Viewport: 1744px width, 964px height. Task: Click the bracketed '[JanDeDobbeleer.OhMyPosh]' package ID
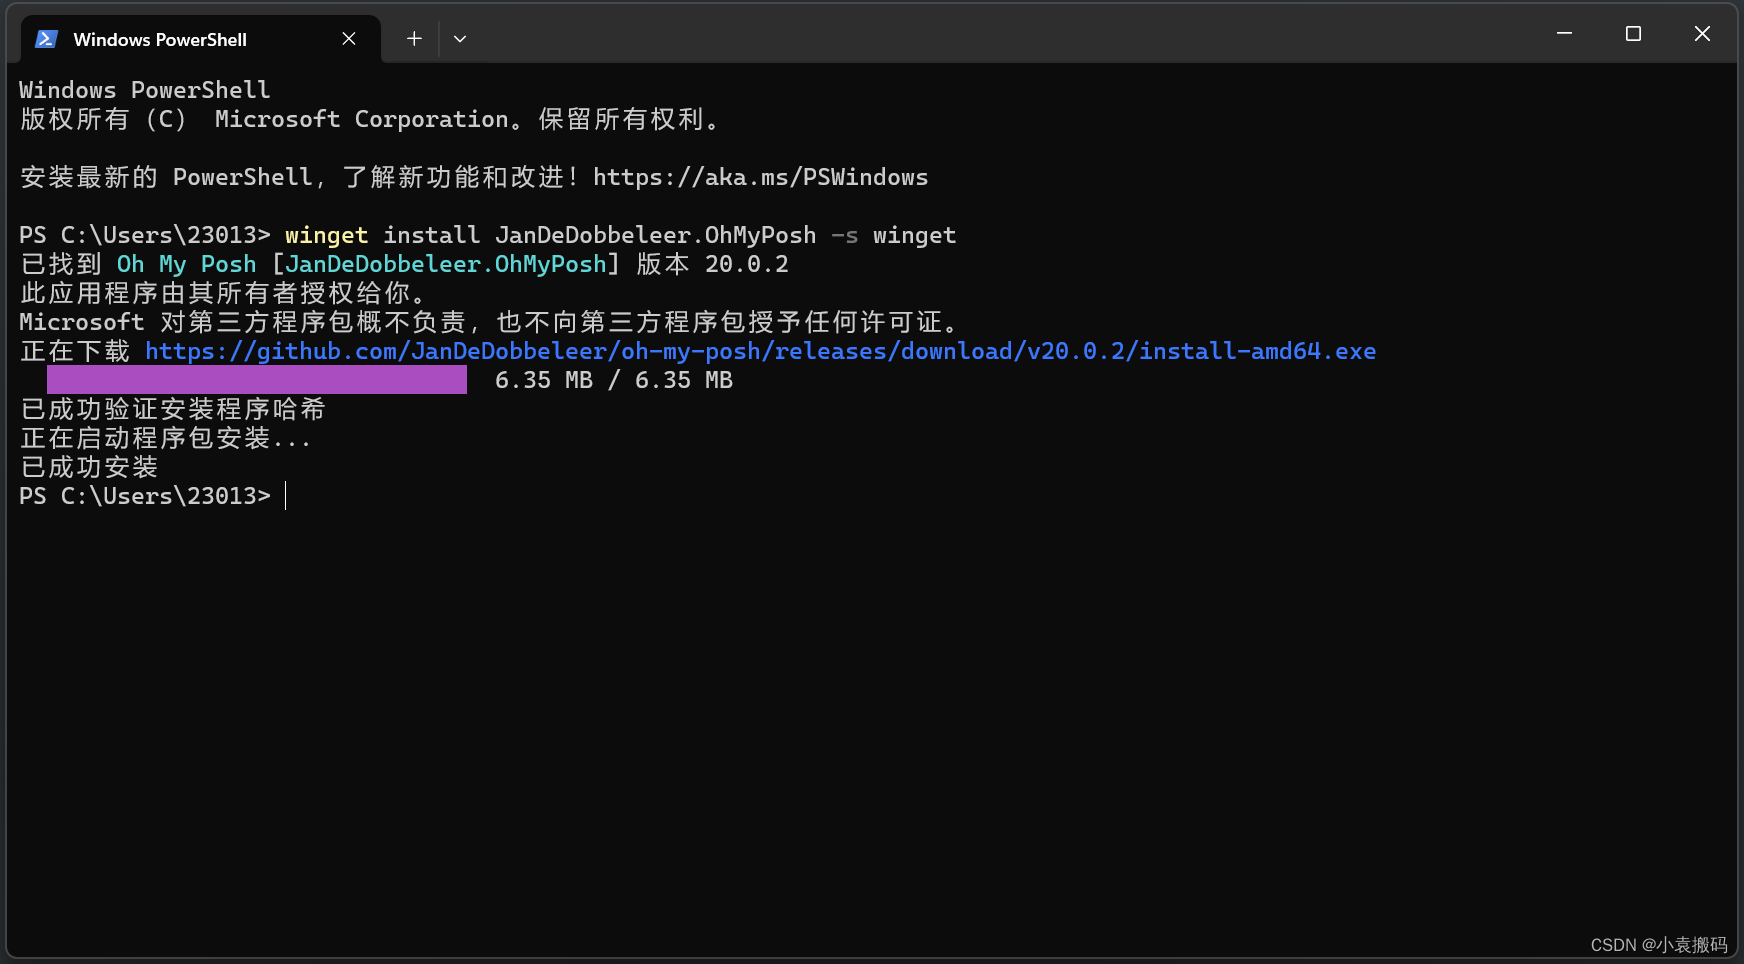tap(446, 264)
